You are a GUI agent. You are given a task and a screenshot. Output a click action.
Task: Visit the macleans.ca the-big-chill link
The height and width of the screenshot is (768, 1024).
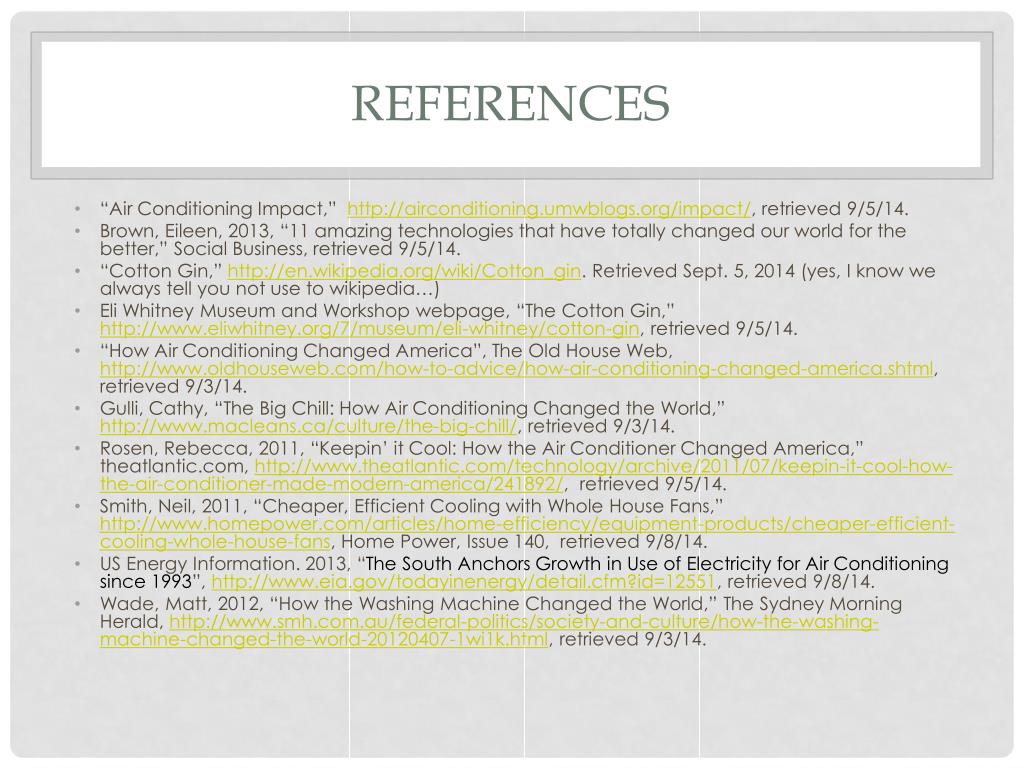coord(308,426)
